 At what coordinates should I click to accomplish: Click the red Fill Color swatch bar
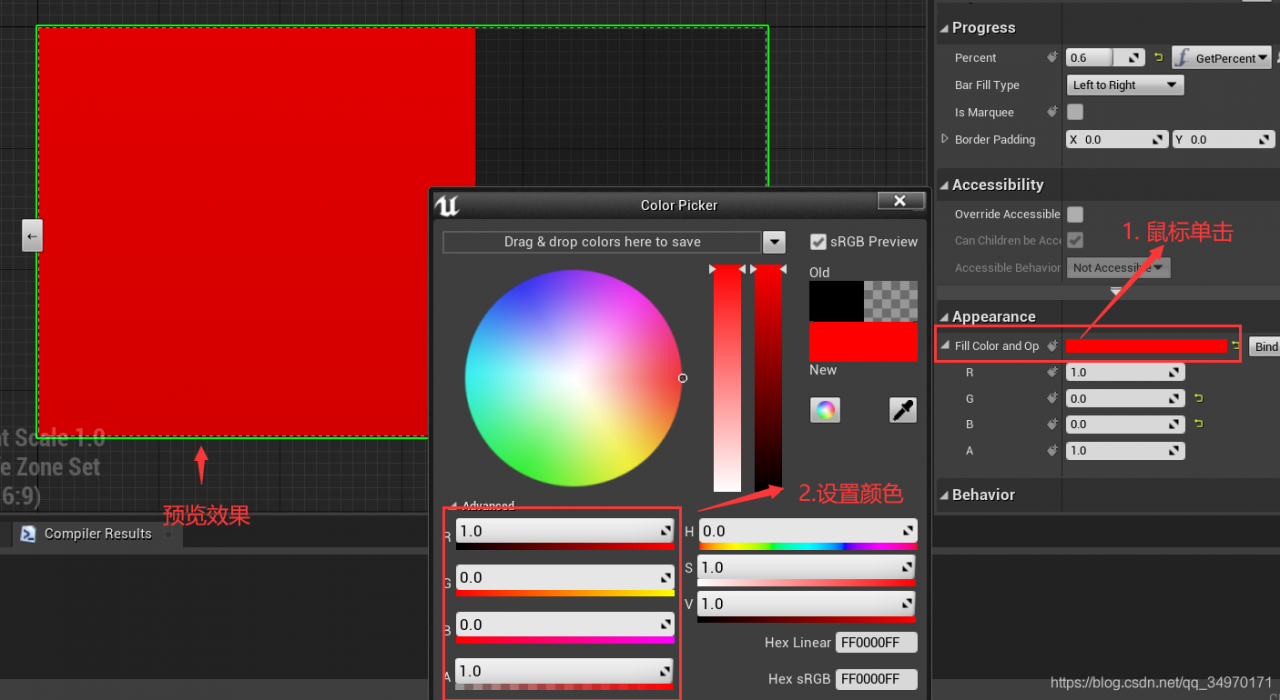1146,346
